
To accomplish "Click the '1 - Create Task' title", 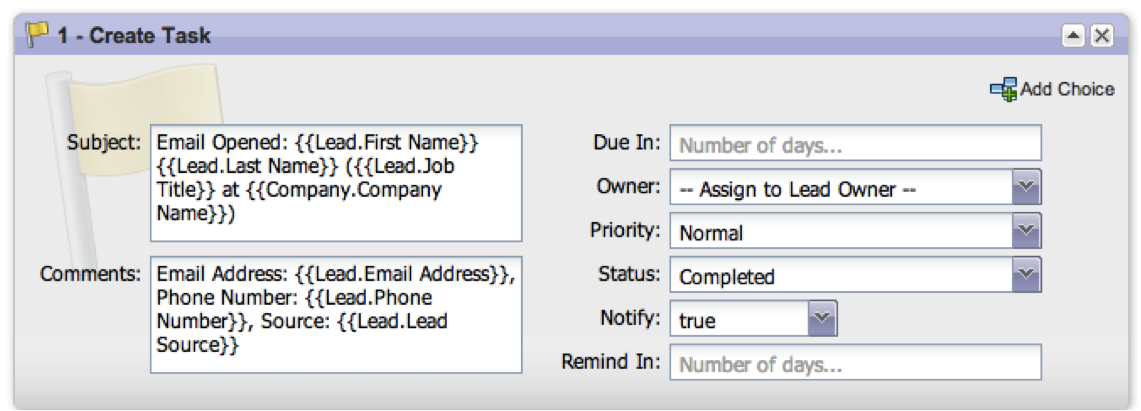I will pyautogui.click(x=135, y=36).
